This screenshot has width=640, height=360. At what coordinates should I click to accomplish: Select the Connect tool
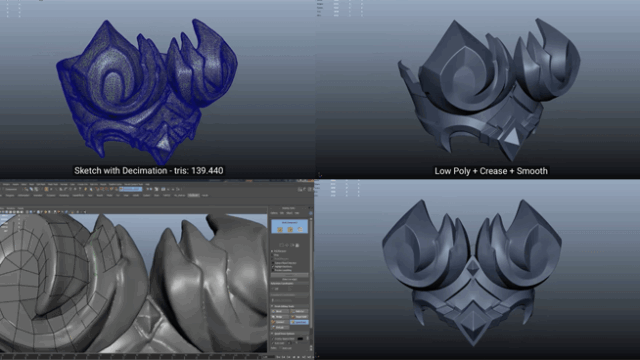pos(280,322)
